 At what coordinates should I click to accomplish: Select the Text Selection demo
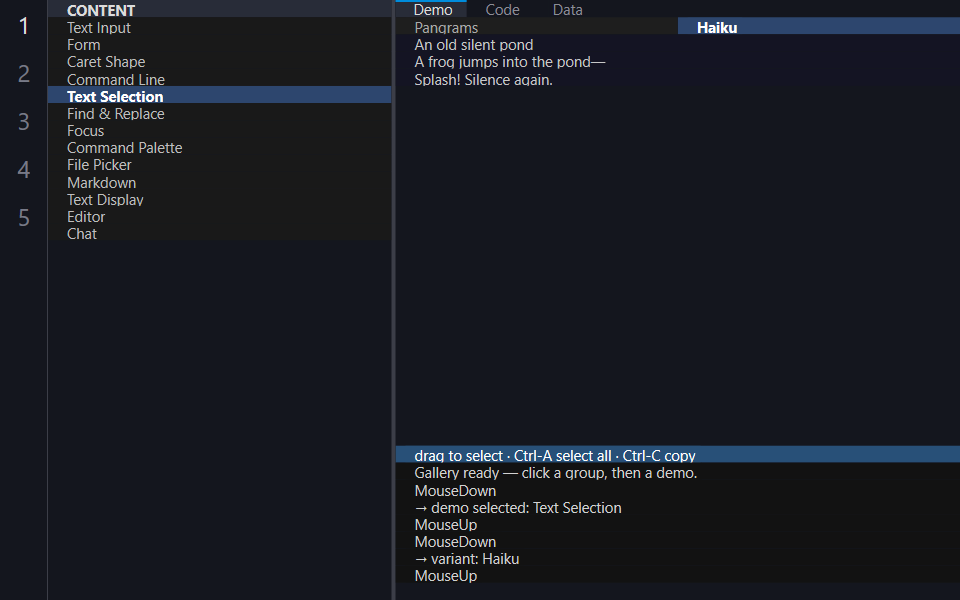click(219, 96)
